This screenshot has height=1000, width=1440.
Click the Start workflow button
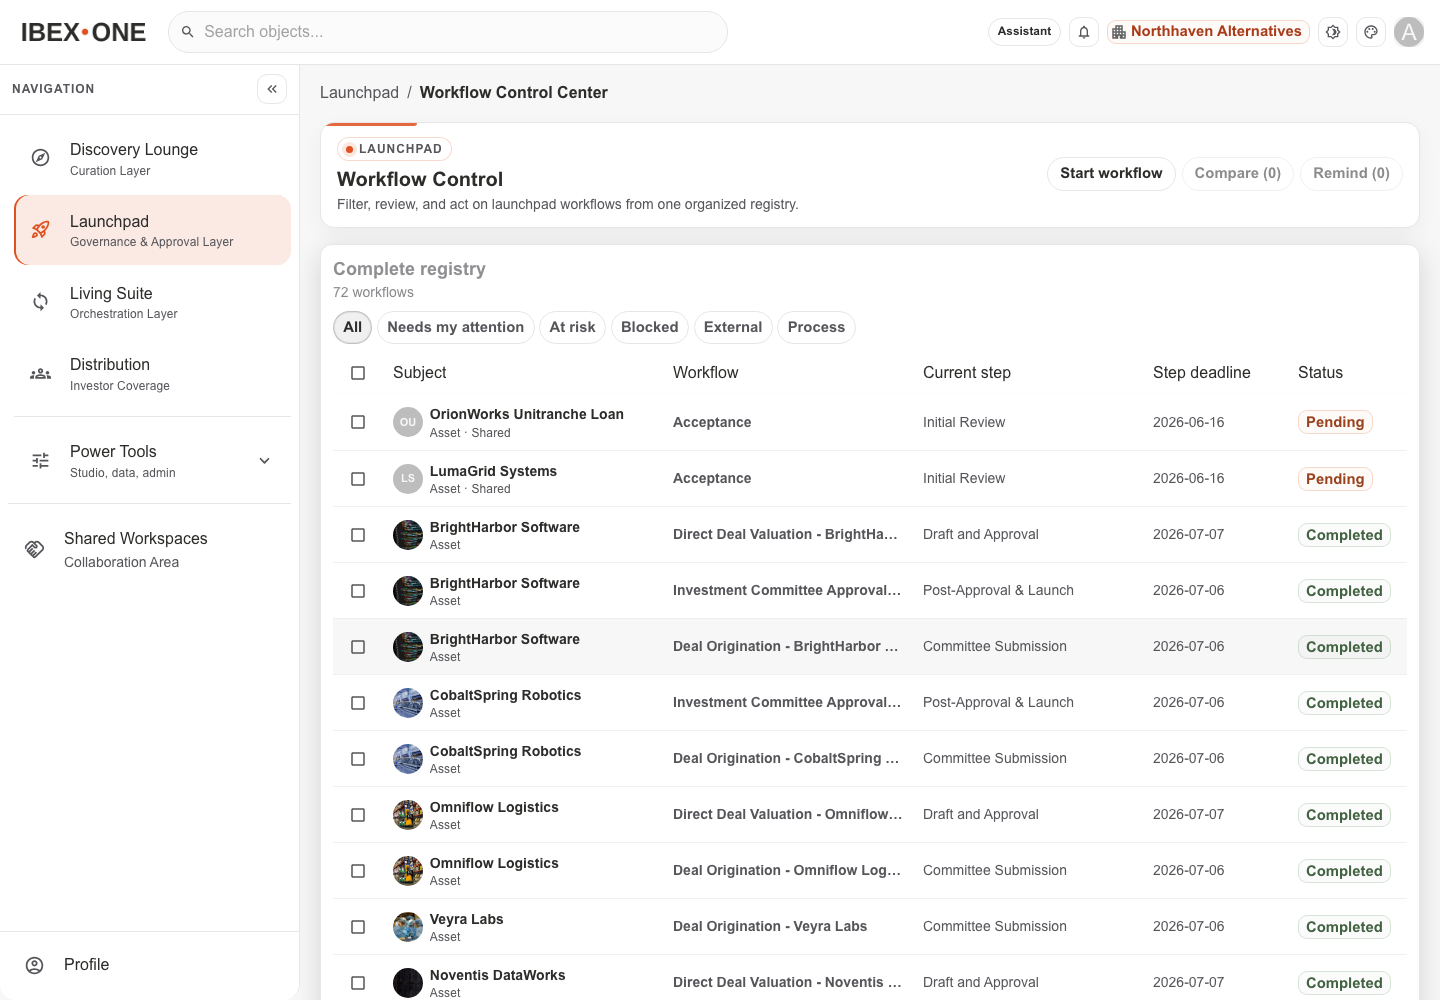pyautogui.click(x=1111, y=173)
